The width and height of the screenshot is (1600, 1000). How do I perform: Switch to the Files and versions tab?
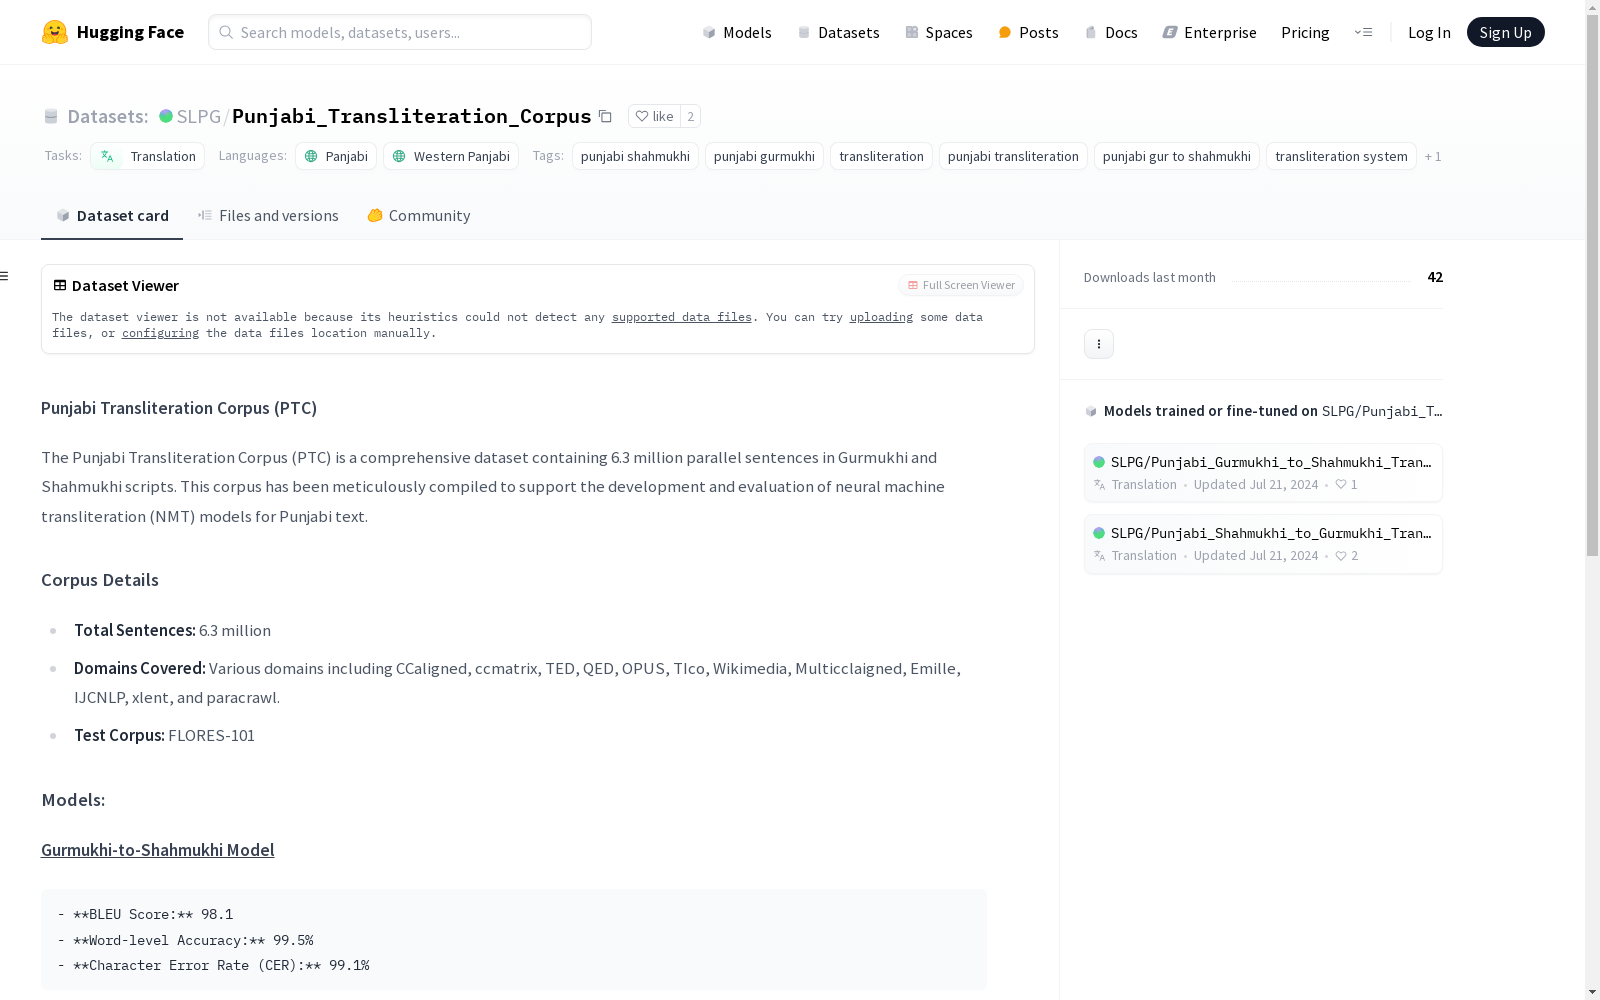coord(268,215)
